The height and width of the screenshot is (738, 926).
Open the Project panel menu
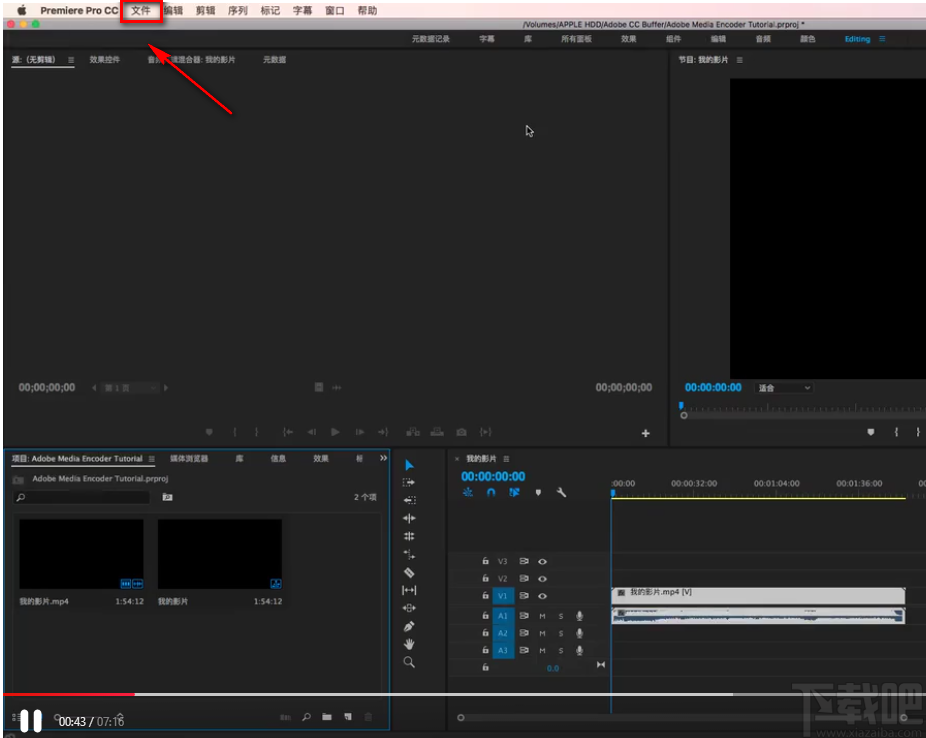pyautogui.click(x=152, y=459)
